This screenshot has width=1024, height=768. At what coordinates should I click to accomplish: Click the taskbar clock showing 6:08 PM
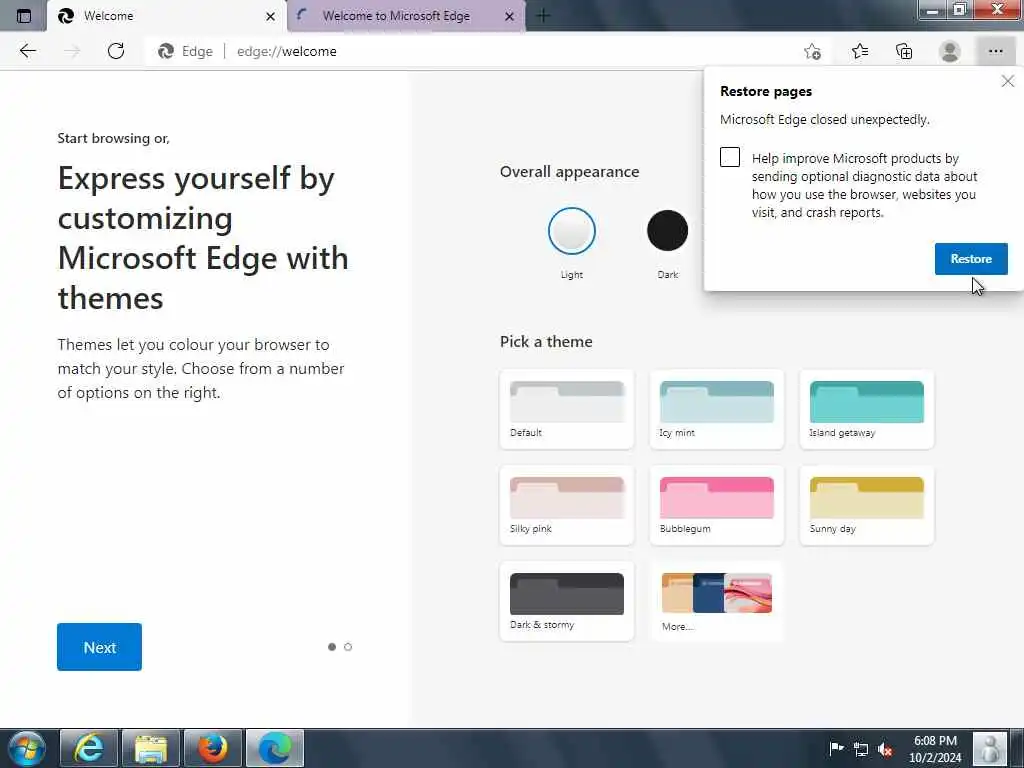(935, 749)
